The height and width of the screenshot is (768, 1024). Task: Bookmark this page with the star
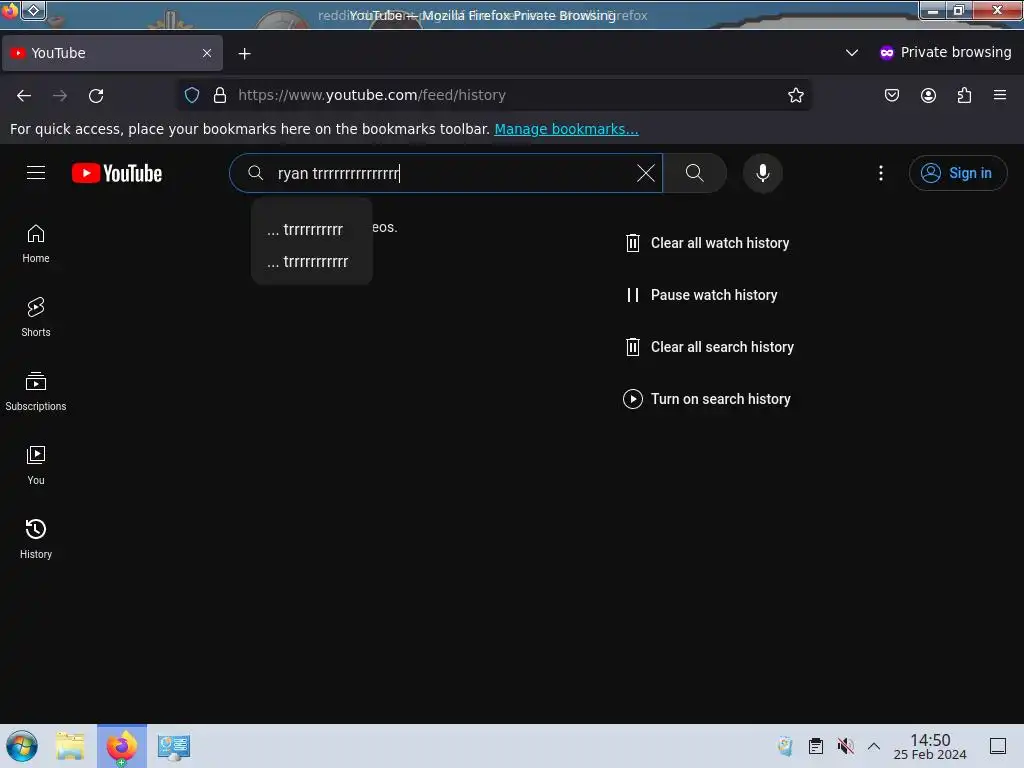(795, 95)
